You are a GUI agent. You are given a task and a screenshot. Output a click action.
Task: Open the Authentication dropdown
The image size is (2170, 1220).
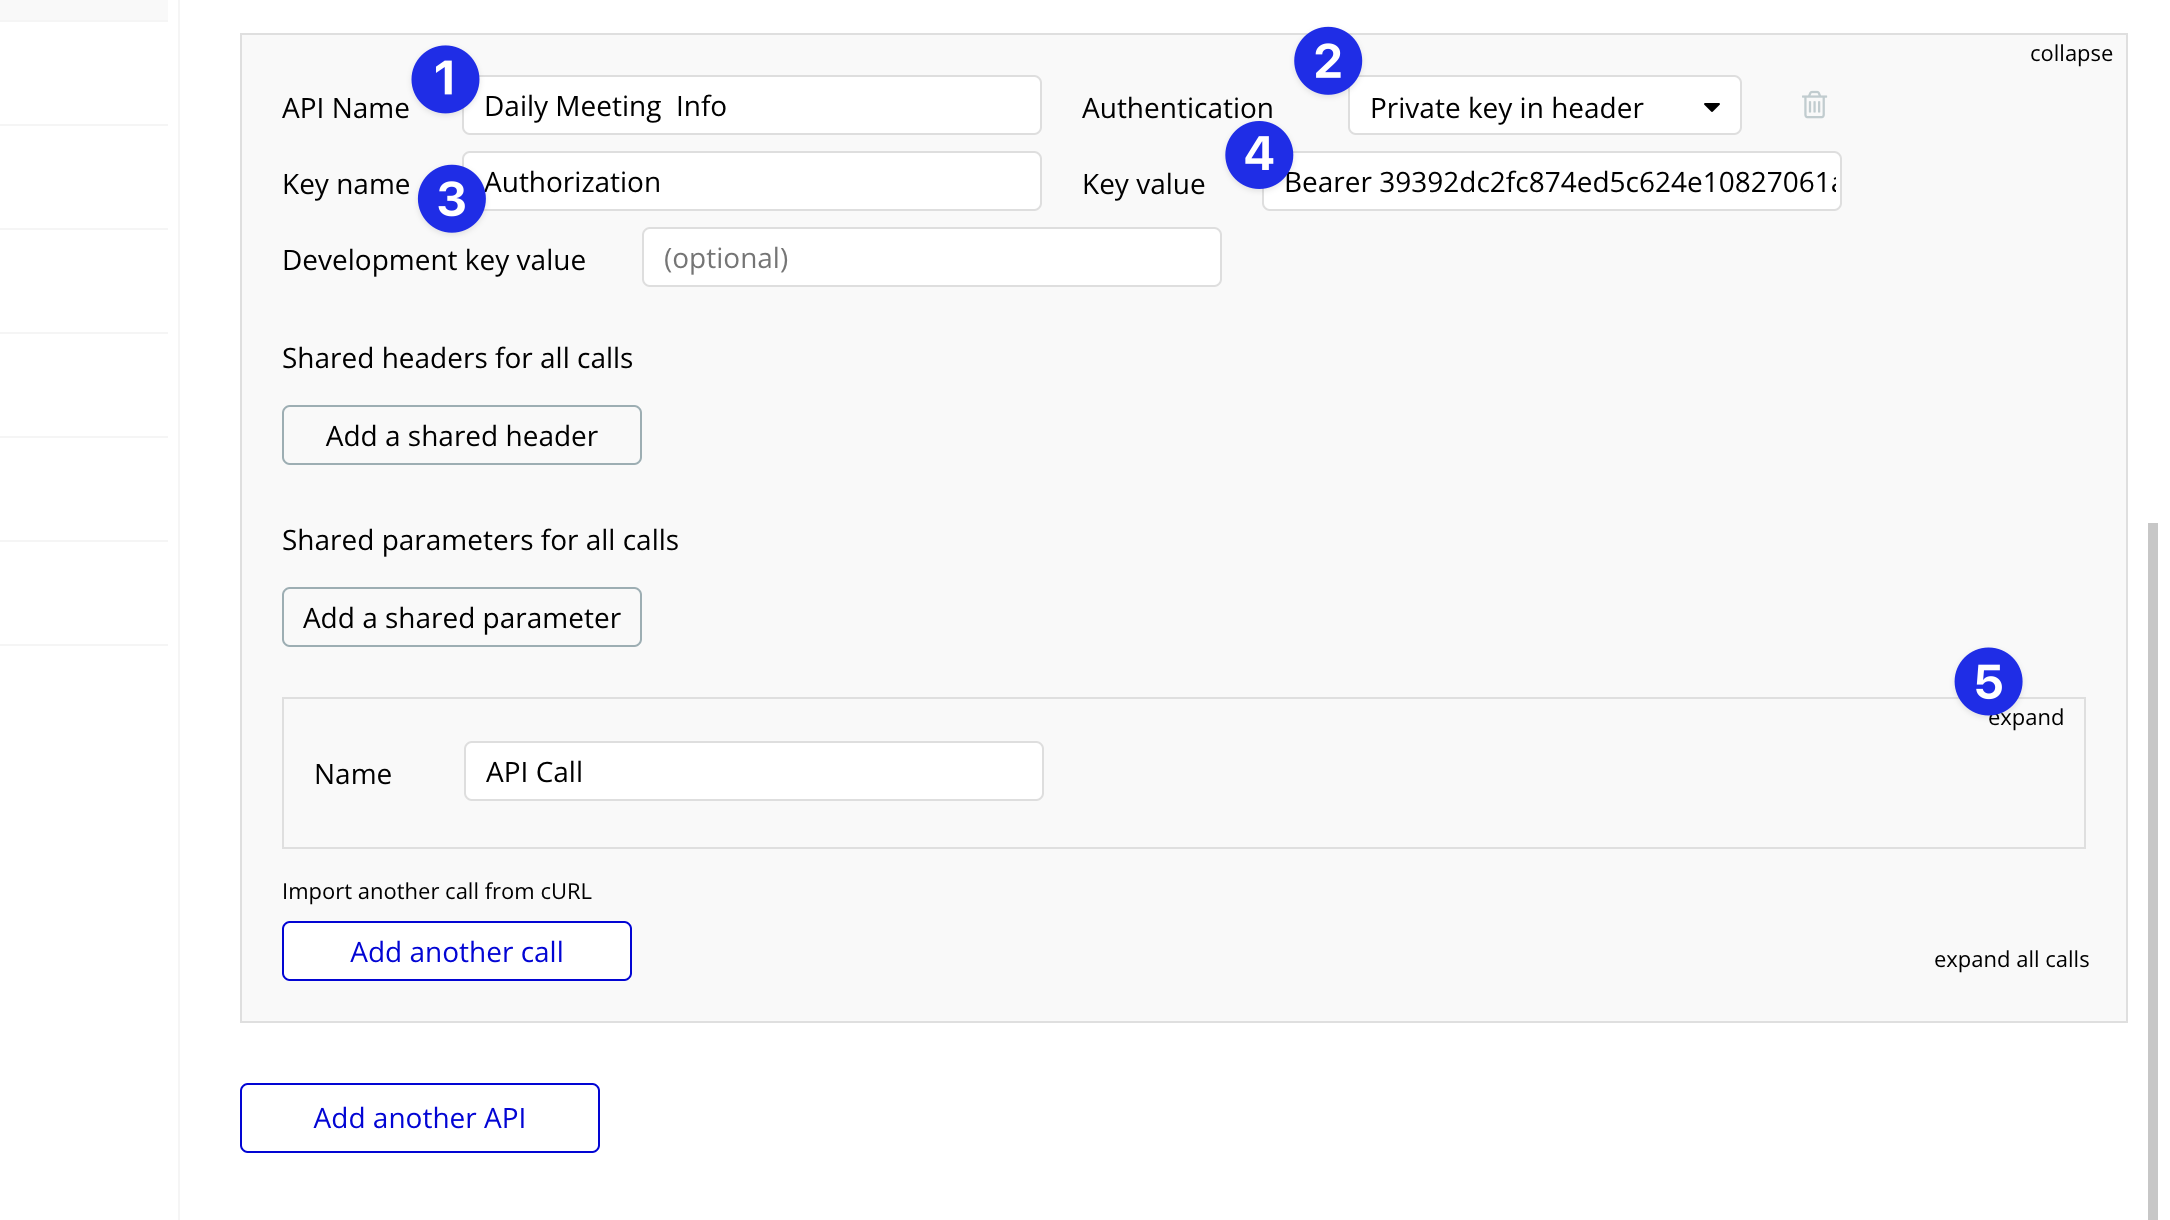click(1543, 106)
